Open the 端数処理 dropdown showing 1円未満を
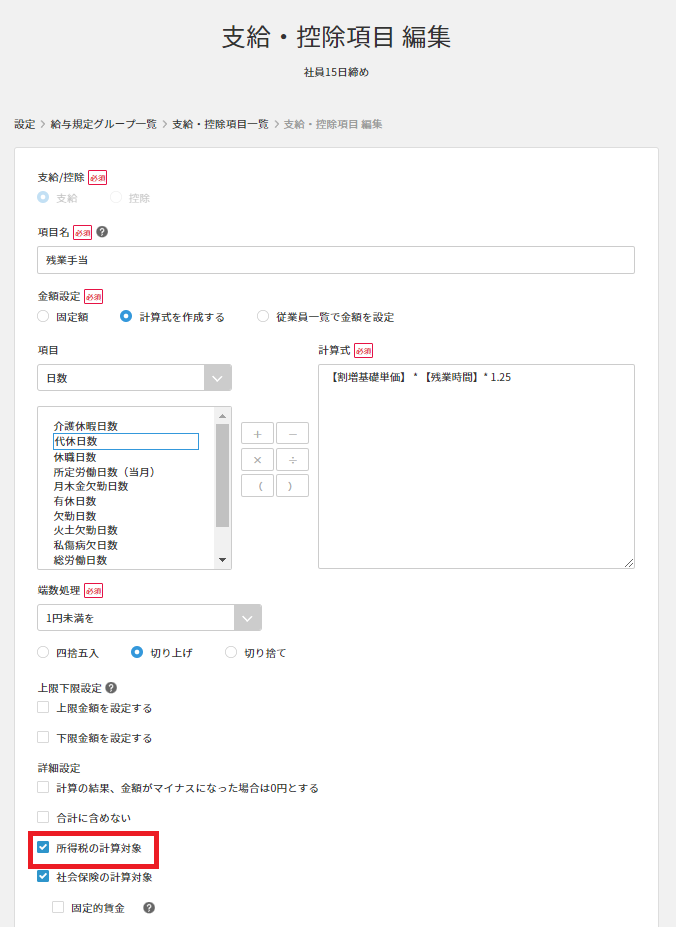The width and height of the screenshot is (676, 927). [149, 618]
